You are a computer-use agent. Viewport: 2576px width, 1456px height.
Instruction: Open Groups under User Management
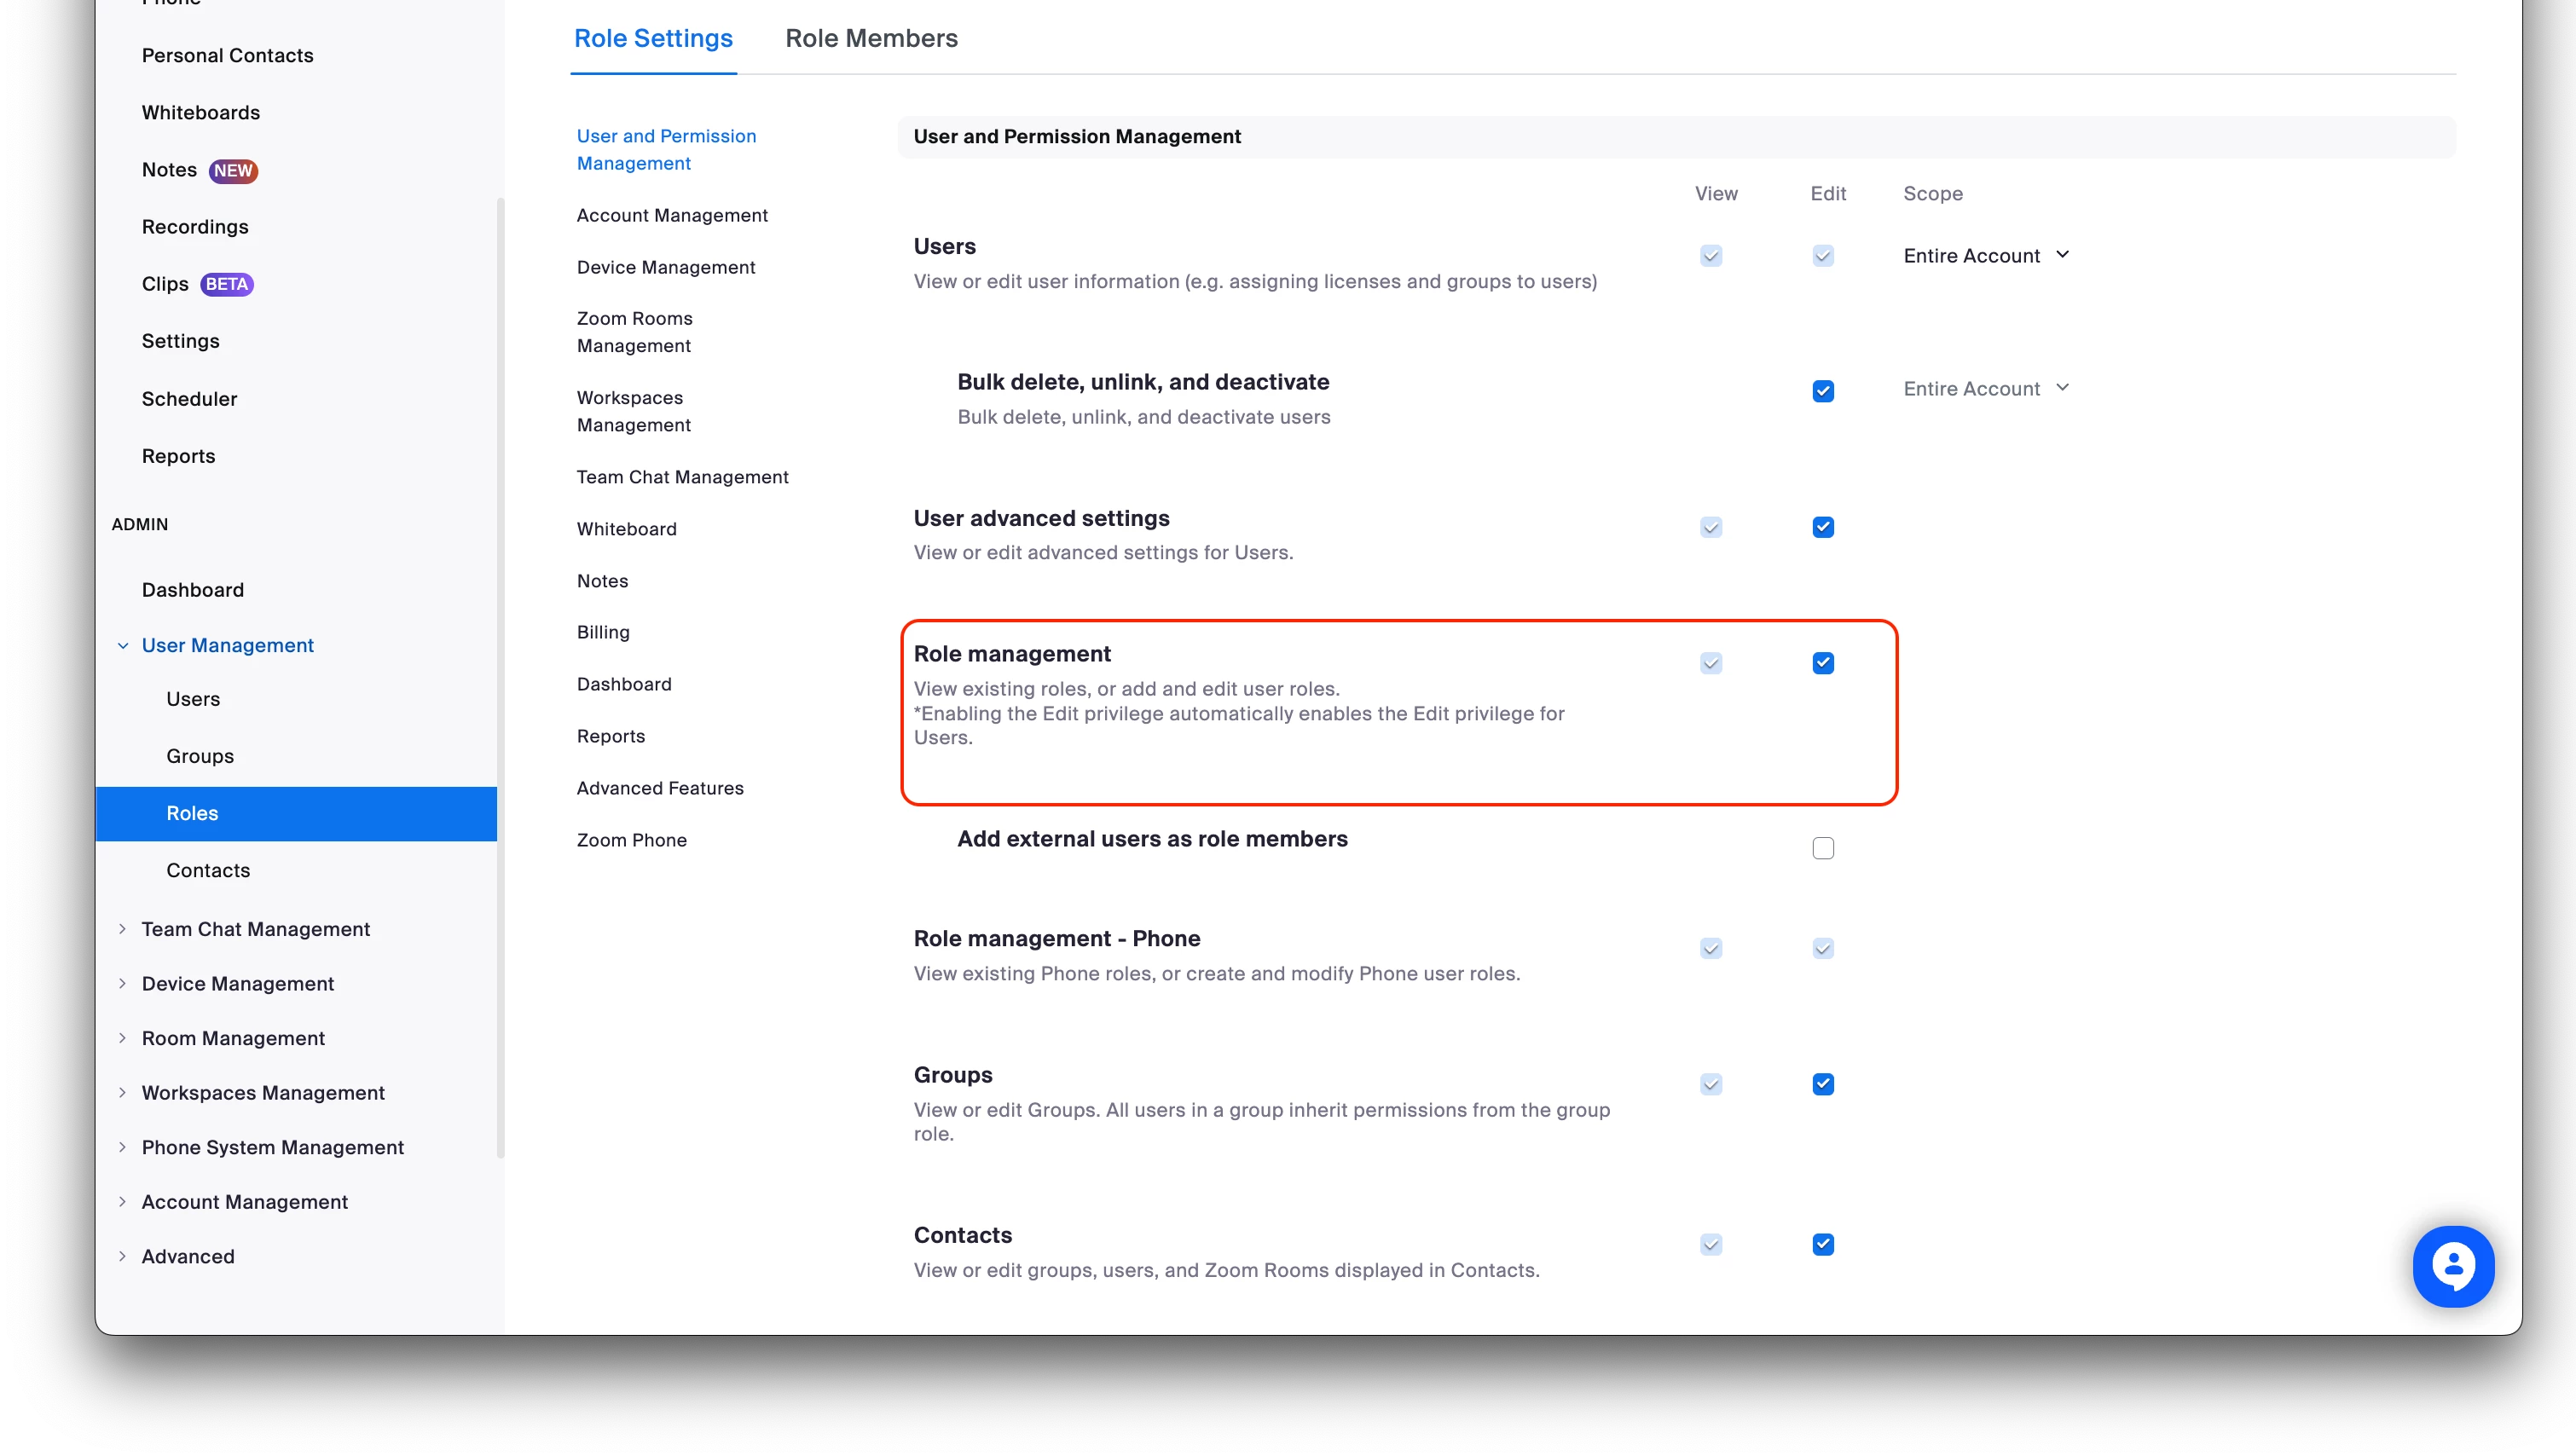click(200, 756)
